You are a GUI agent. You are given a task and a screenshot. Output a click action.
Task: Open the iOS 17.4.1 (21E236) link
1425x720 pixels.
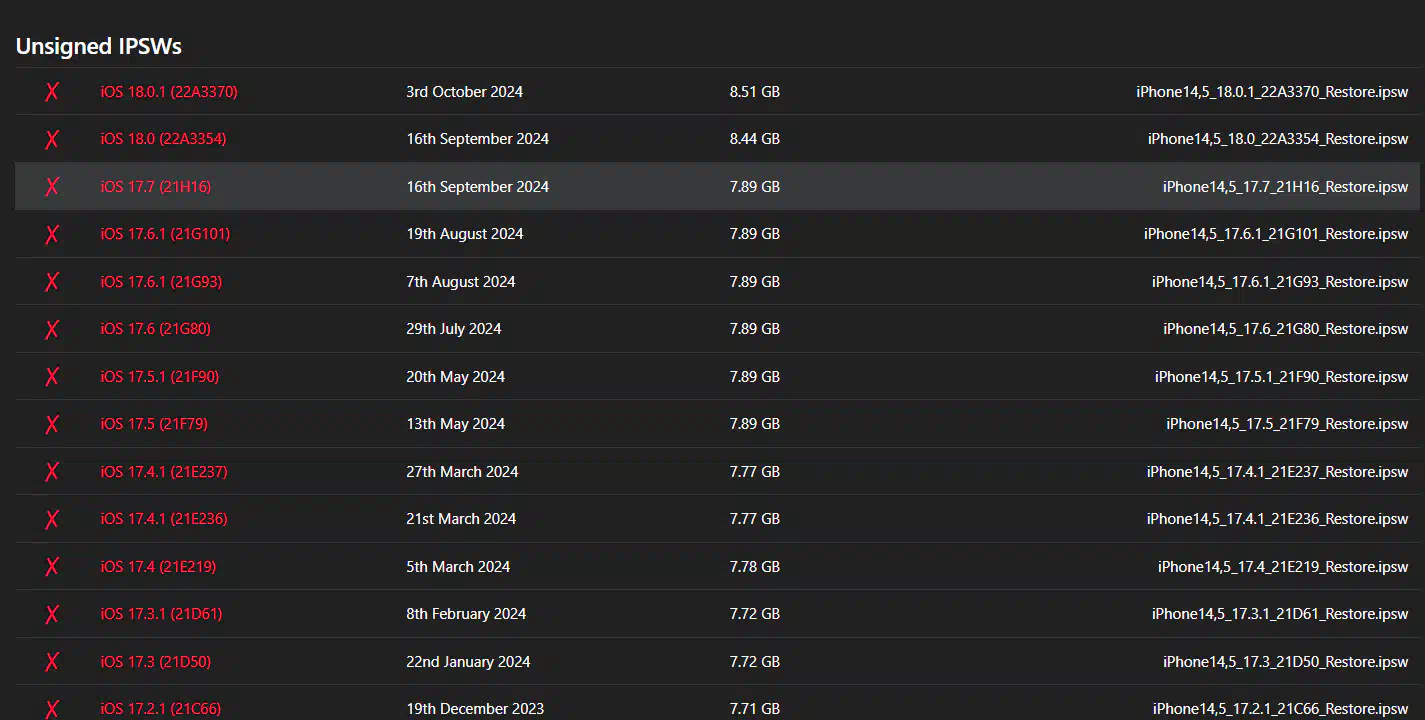coord(164,519)
